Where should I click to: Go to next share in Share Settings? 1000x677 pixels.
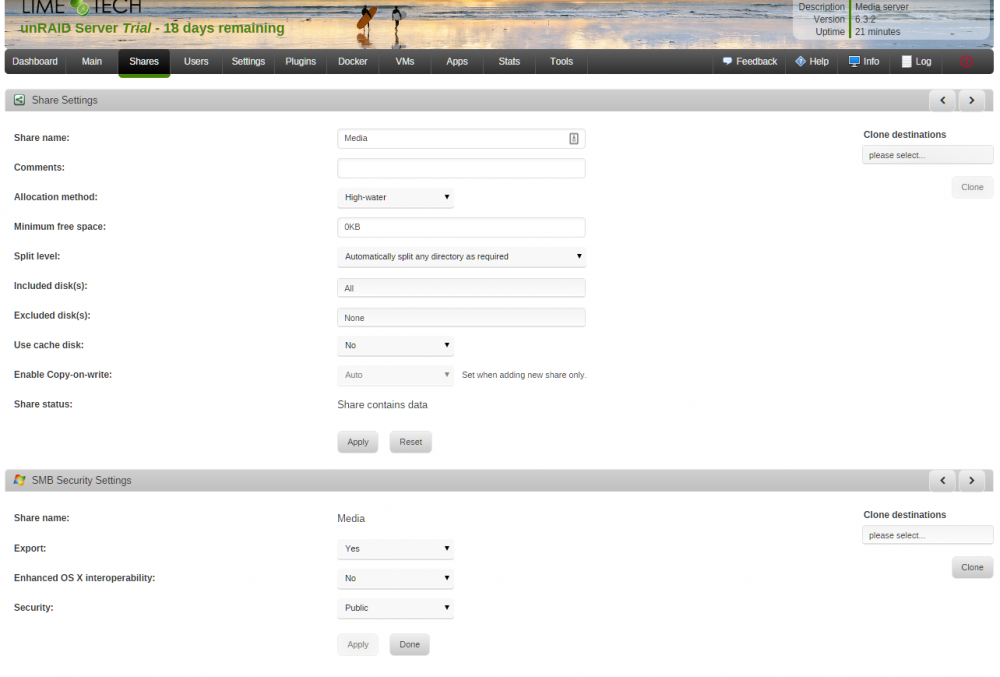971,100
